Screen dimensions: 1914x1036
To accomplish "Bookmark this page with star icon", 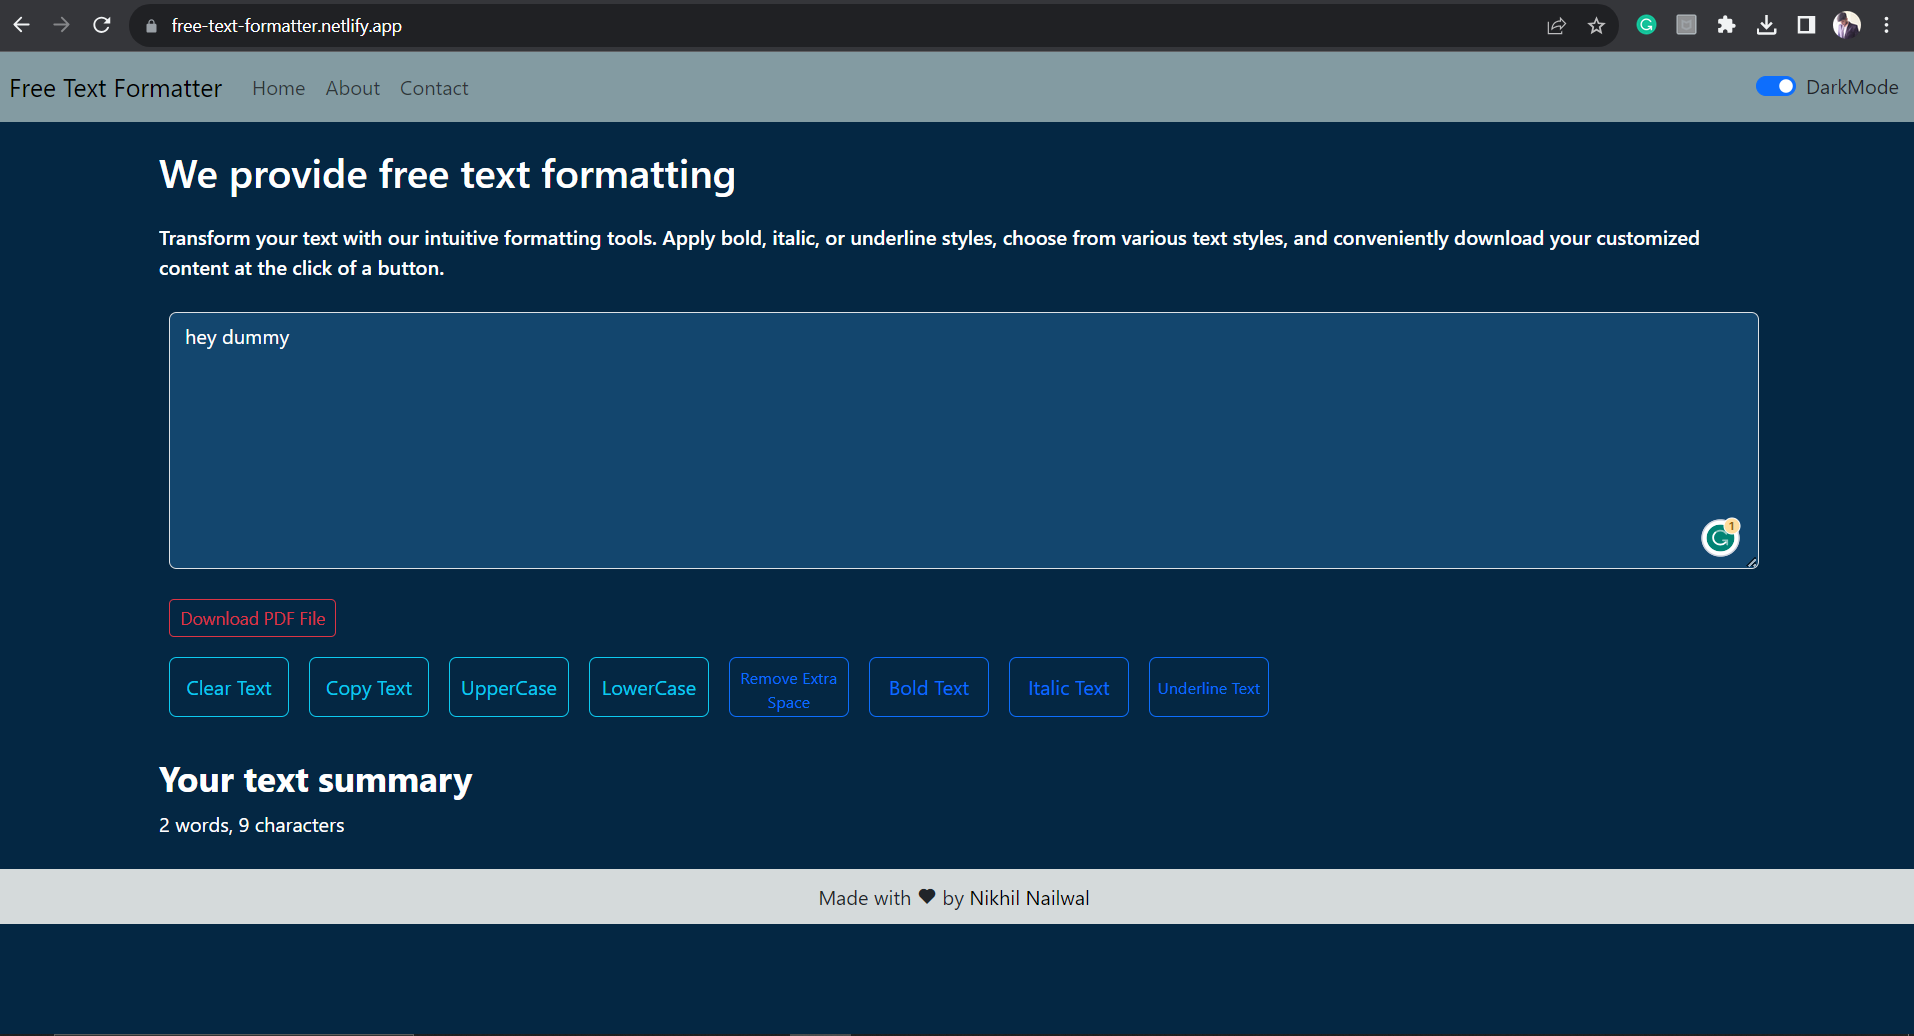I will pyautogui.click(x=1596, y=26).
